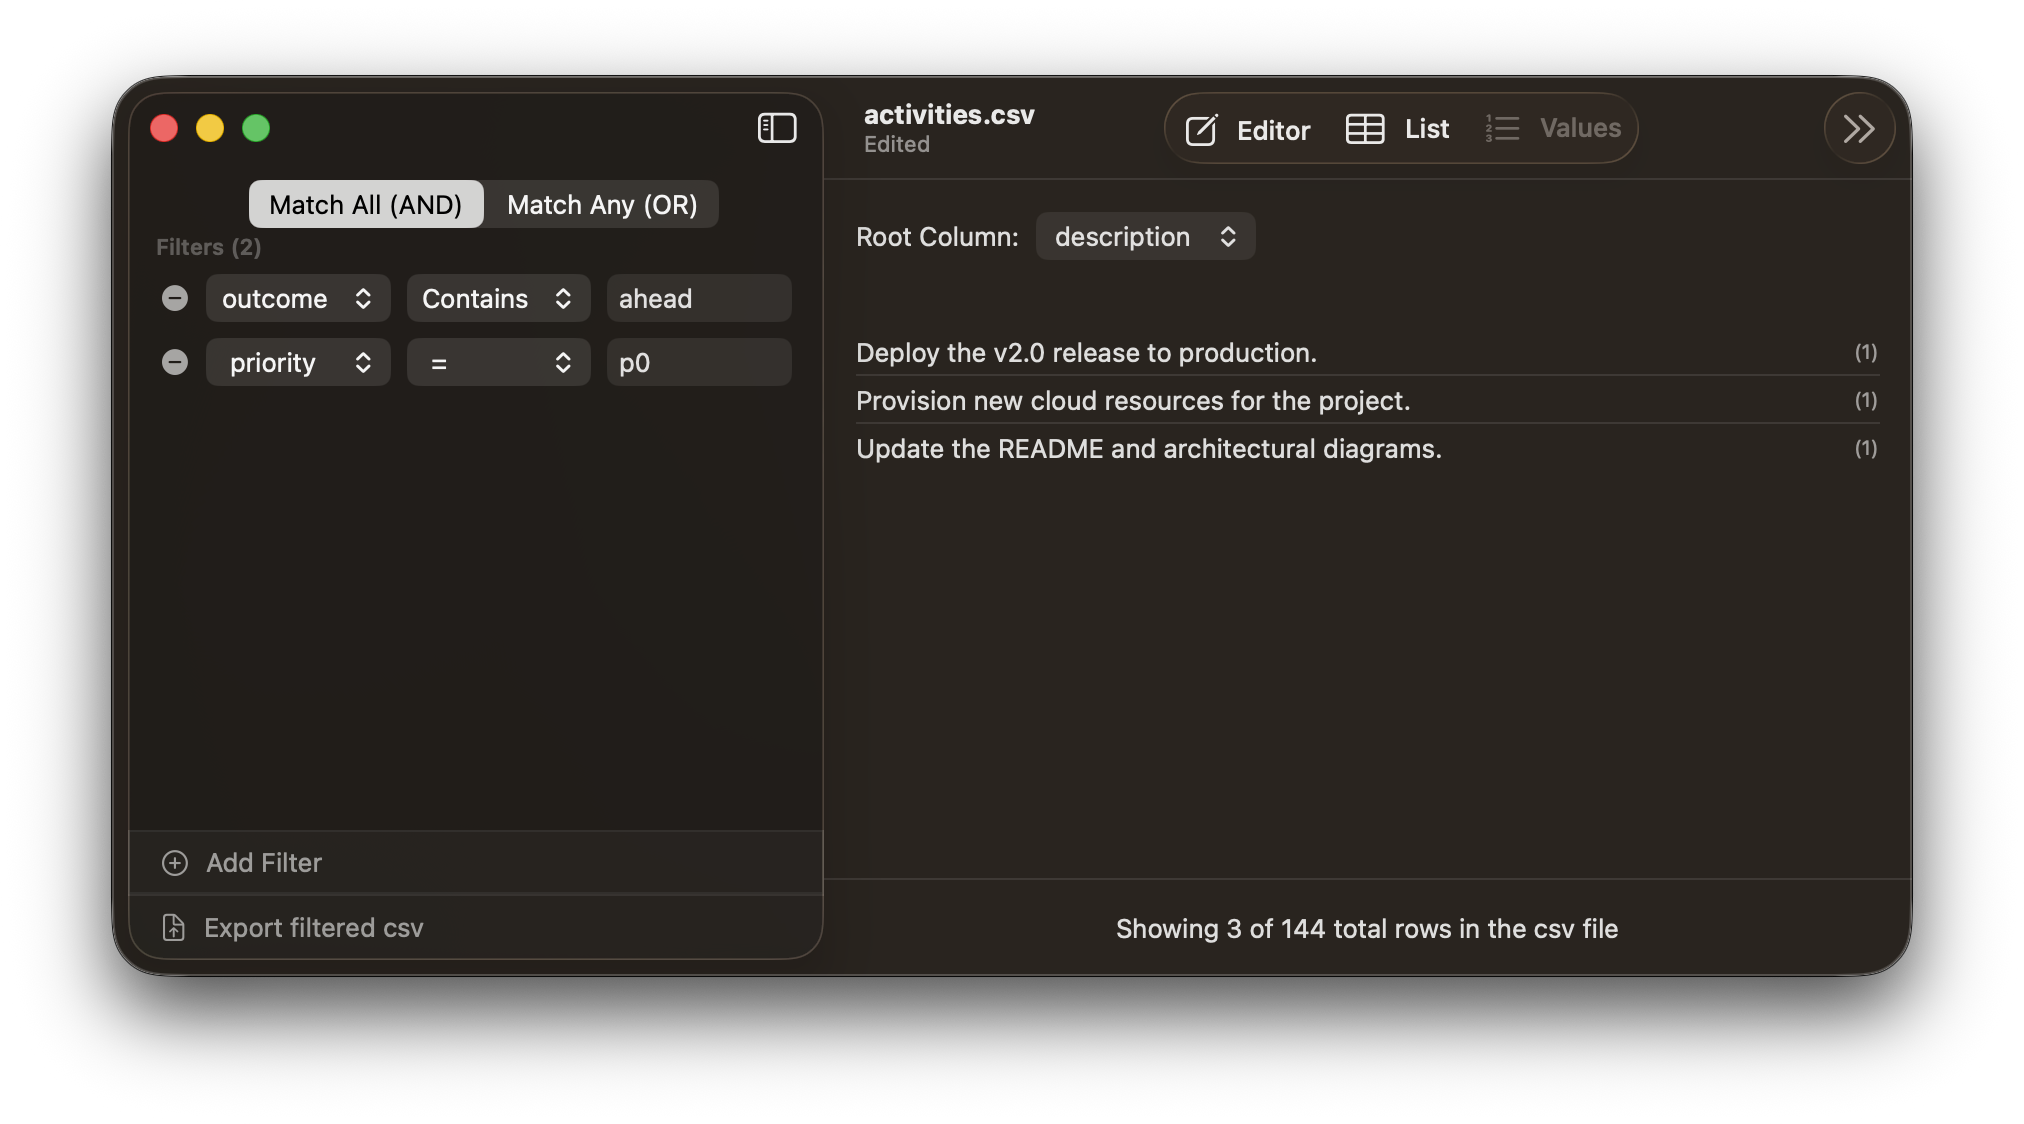Switch to Match Any (OR) mode
The image size is (2024, 1124).
tap(602, 205)
